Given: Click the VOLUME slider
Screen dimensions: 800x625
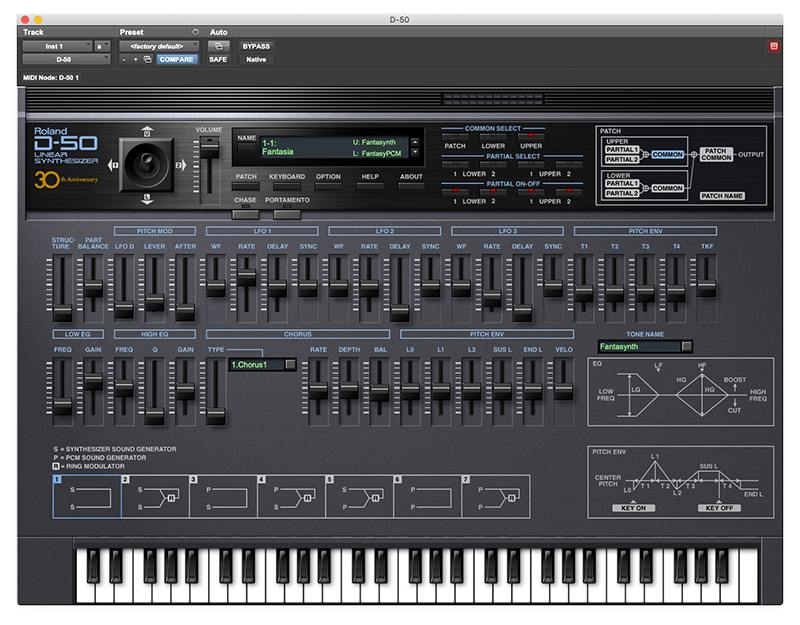Looking at the screenshot, I should pyautogui.click(x=209, y=148).
